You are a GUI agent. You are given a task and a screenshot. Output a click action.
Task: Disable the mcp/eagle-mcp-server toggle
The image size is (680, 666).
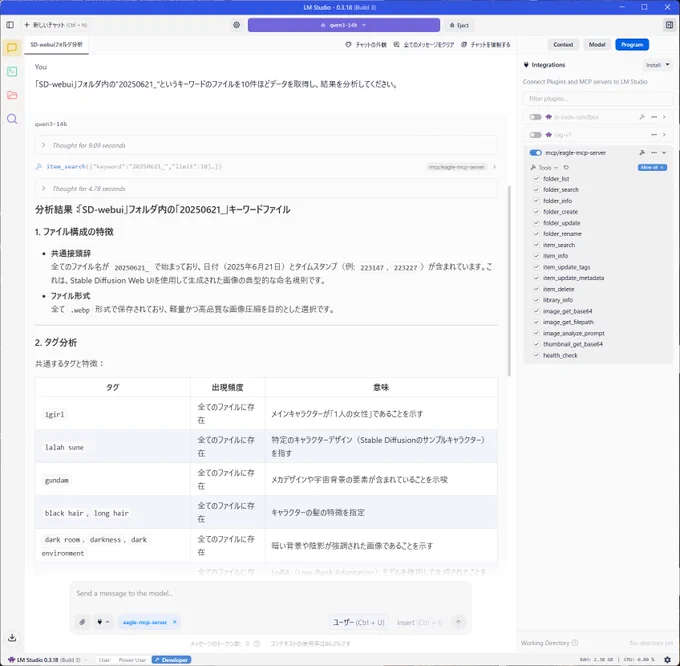pos(535,153)
